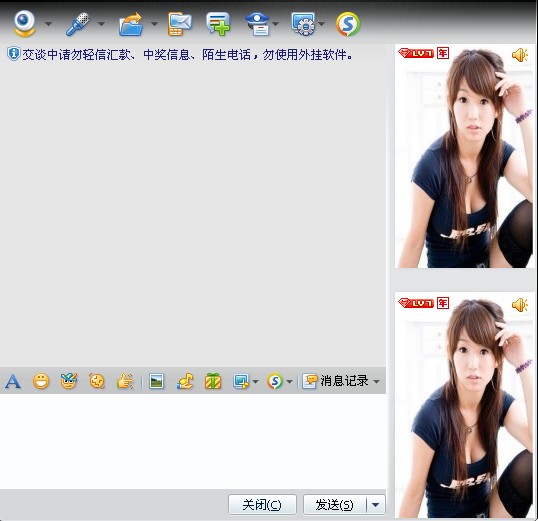Image resolution: width=538 pixels, height=521 pixels.
Task: Open report/police cap icon
Action: pyautogui.click(x=258, y=24)
